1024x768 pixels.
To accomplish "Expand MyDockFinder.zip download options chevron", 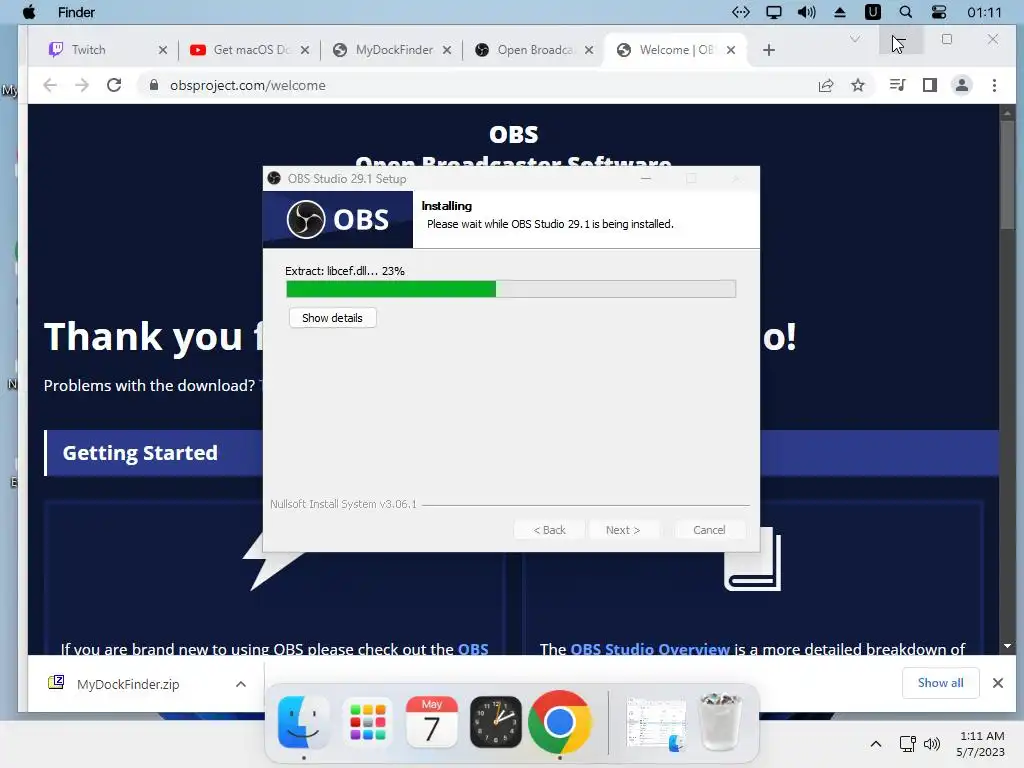I will click(x=240, y=684).
